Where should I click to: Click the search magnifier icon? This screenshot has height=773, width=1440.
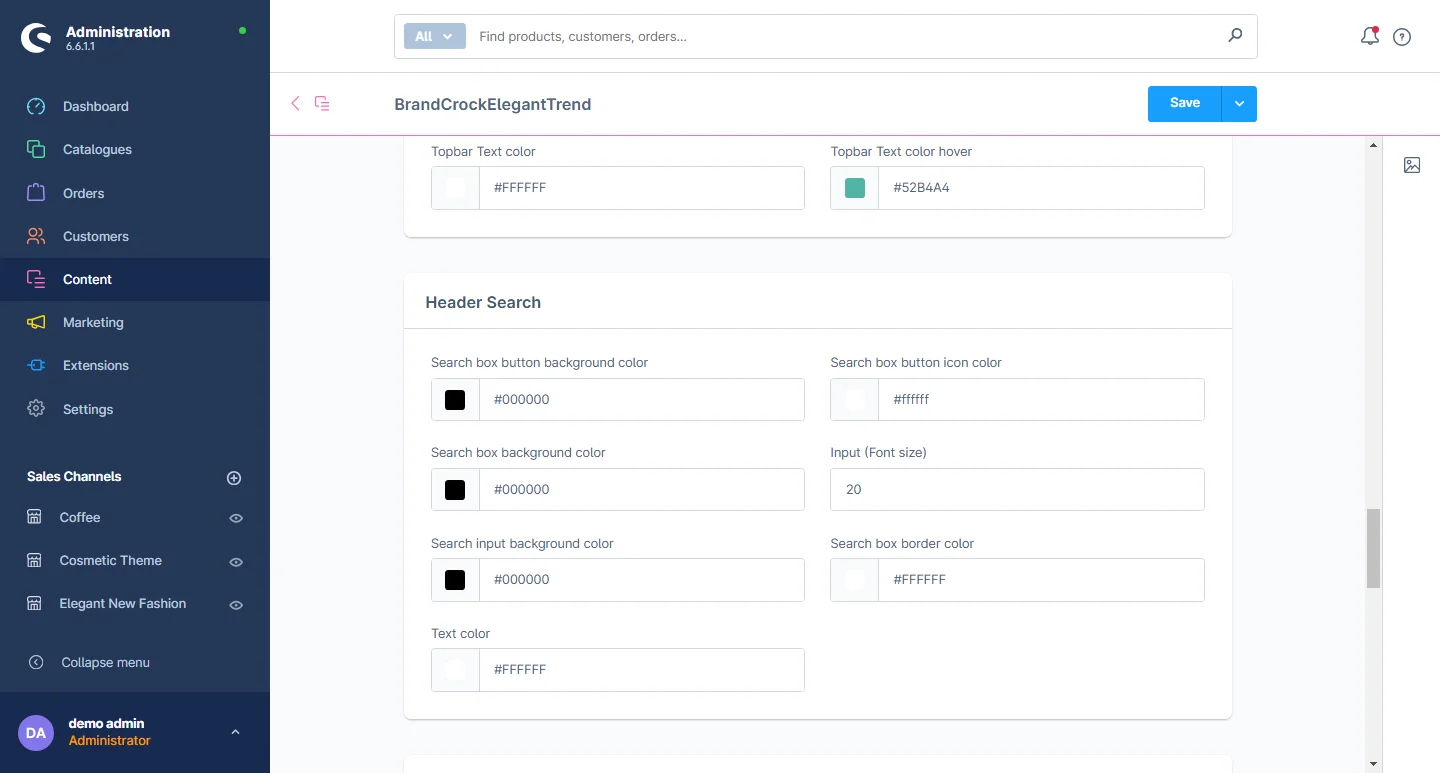1235,36
